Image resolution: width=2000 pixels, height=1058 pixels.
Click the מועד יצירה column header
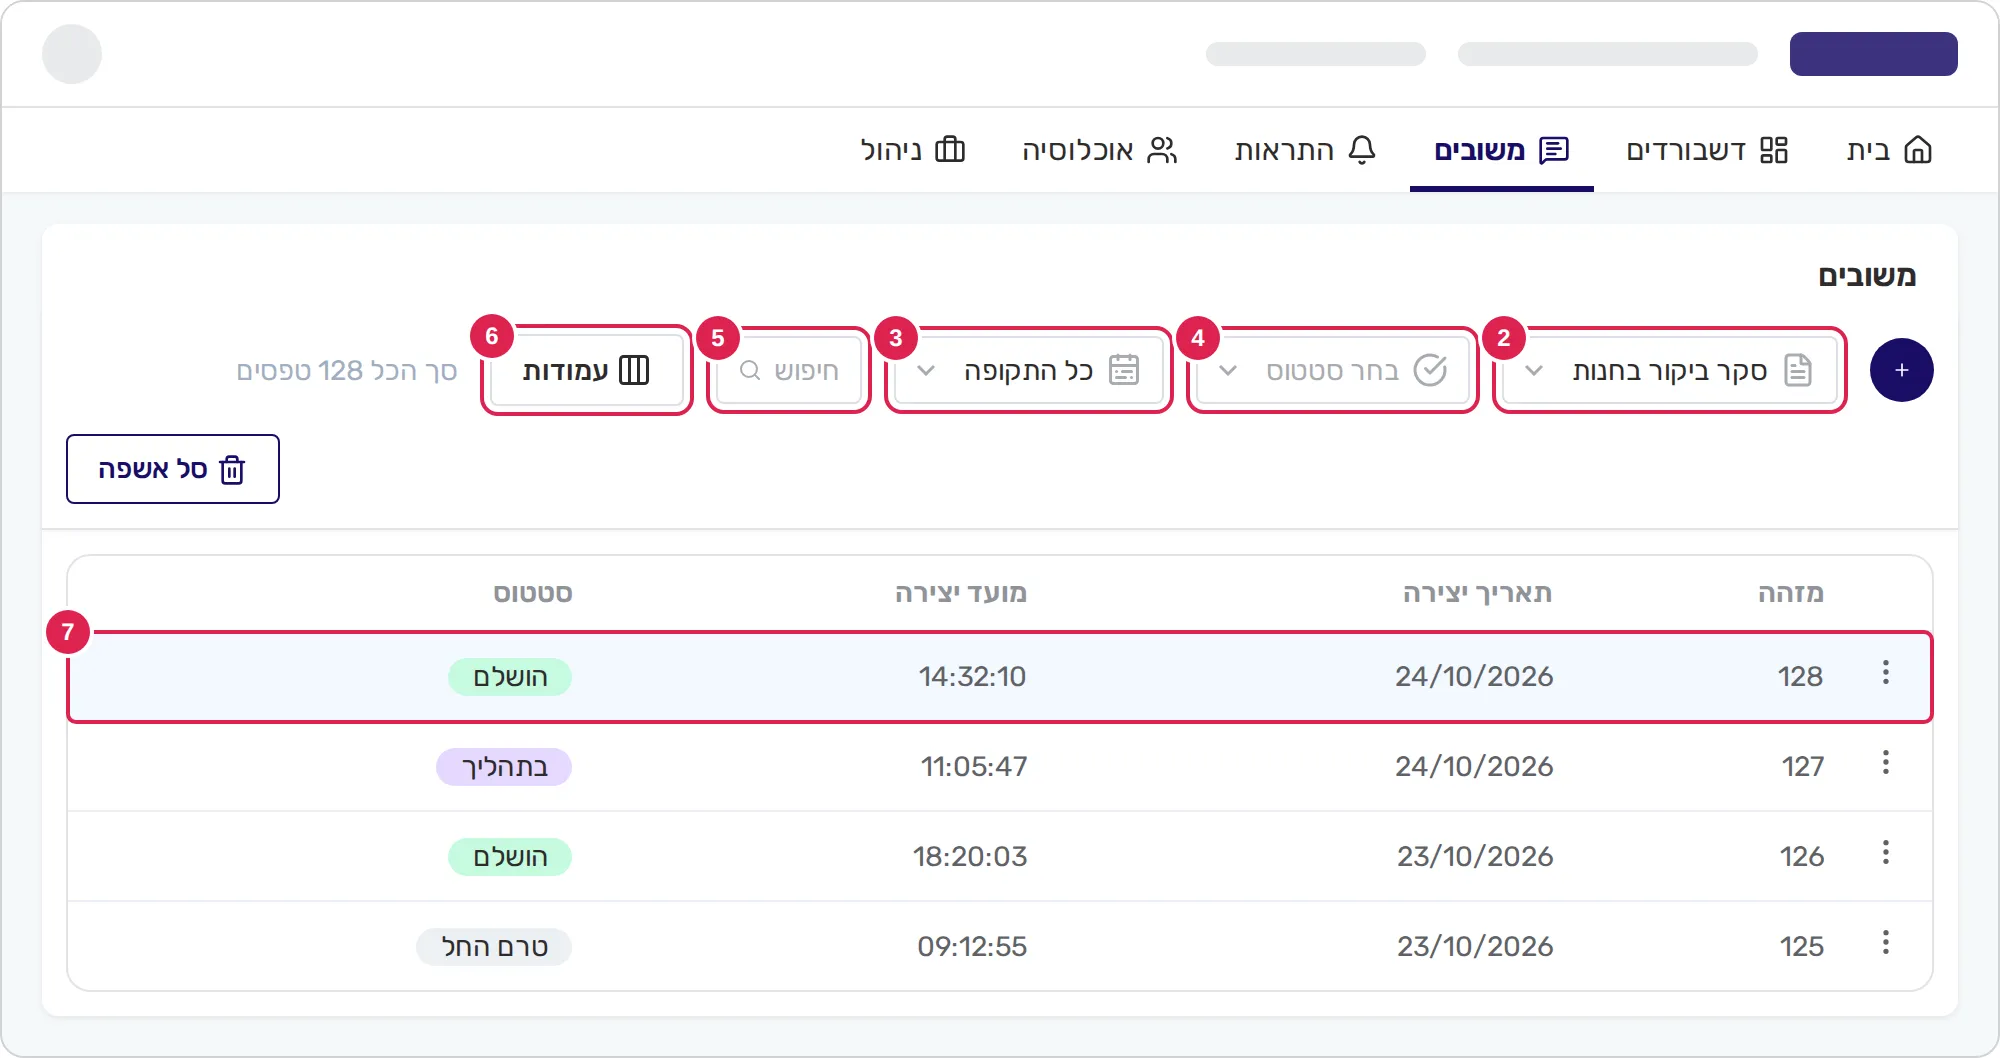tap(961, 593)
